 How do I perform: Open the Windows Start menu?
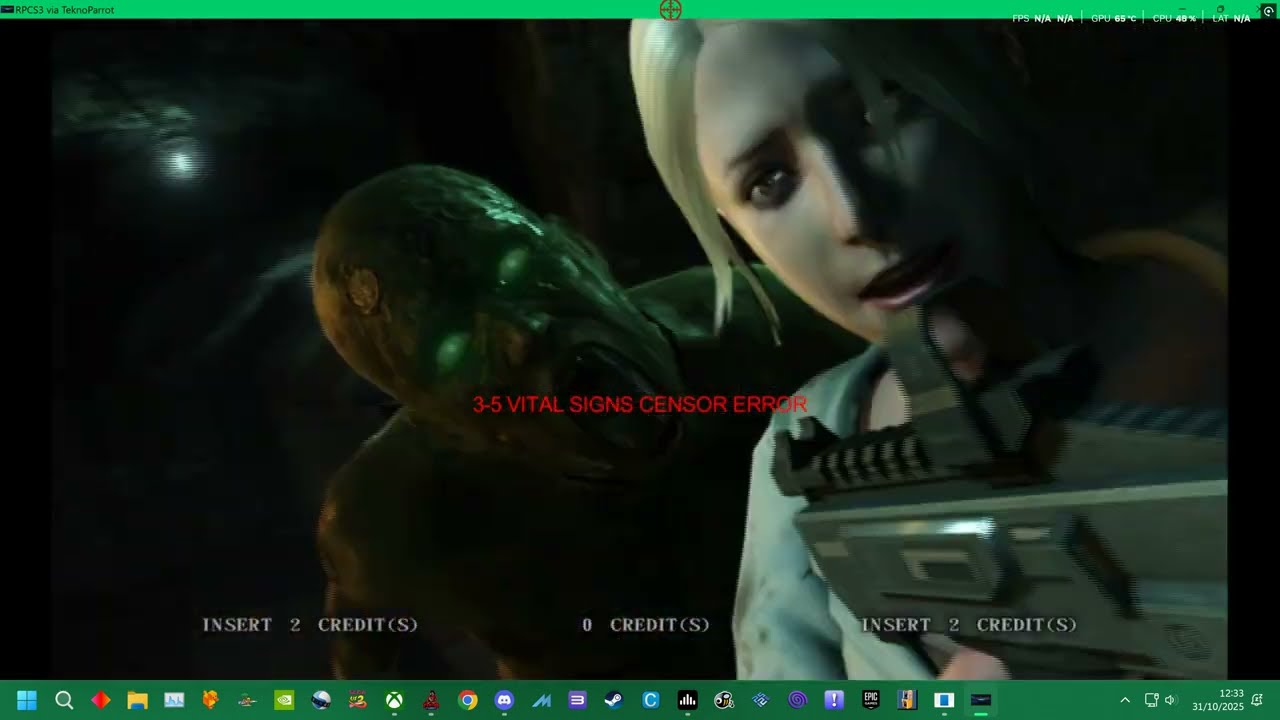click(x=27, y=700)
